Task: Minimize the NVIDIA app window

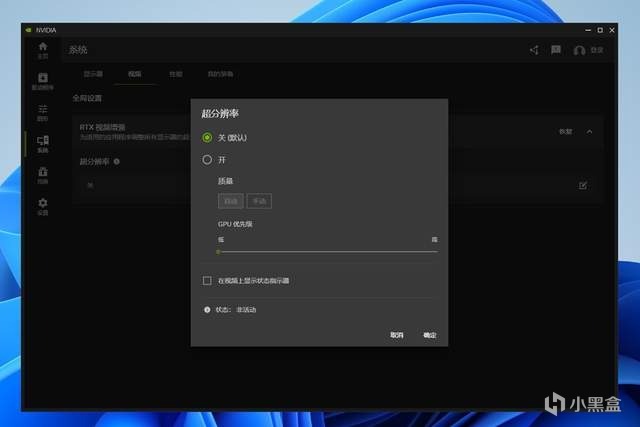Action: click(x=588, y=30)
